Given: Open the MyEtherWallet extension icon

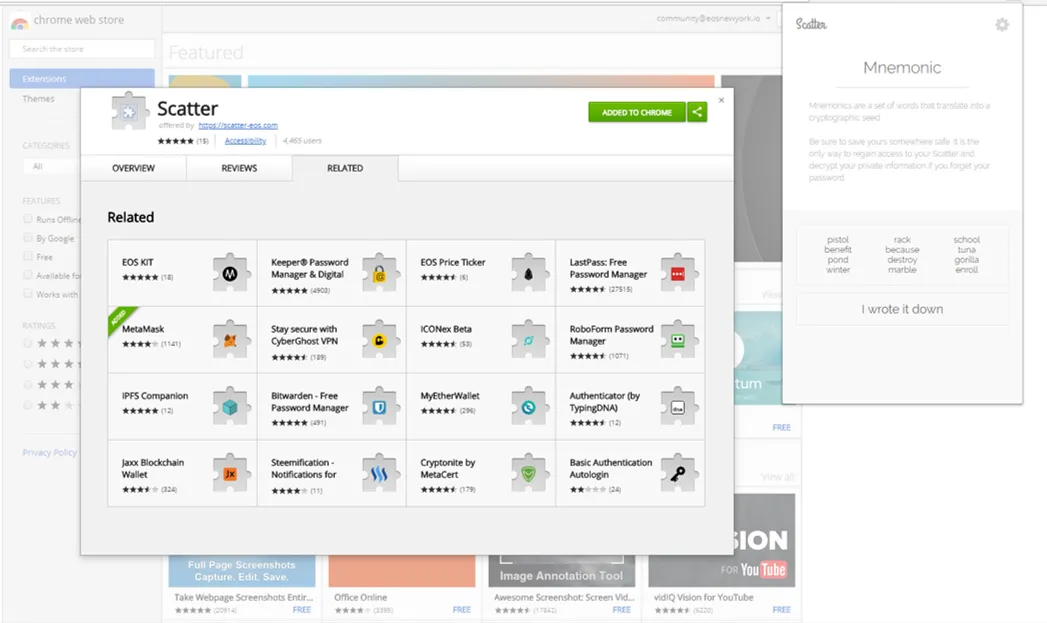Looking at the screenshot, I should coord(528,407).
